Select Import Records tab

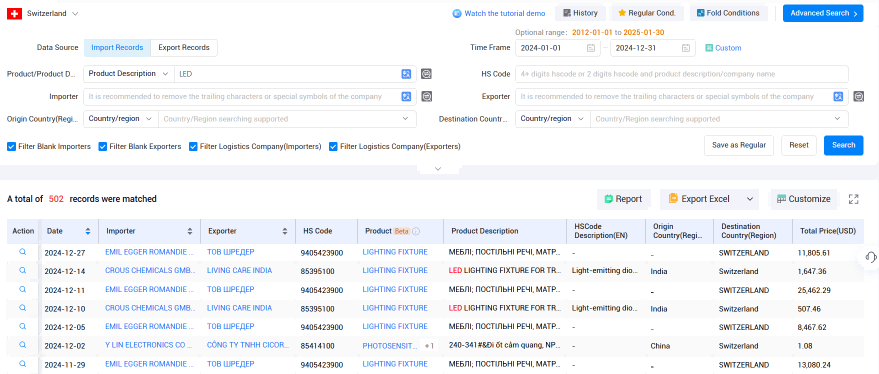[x=117, y=48]
